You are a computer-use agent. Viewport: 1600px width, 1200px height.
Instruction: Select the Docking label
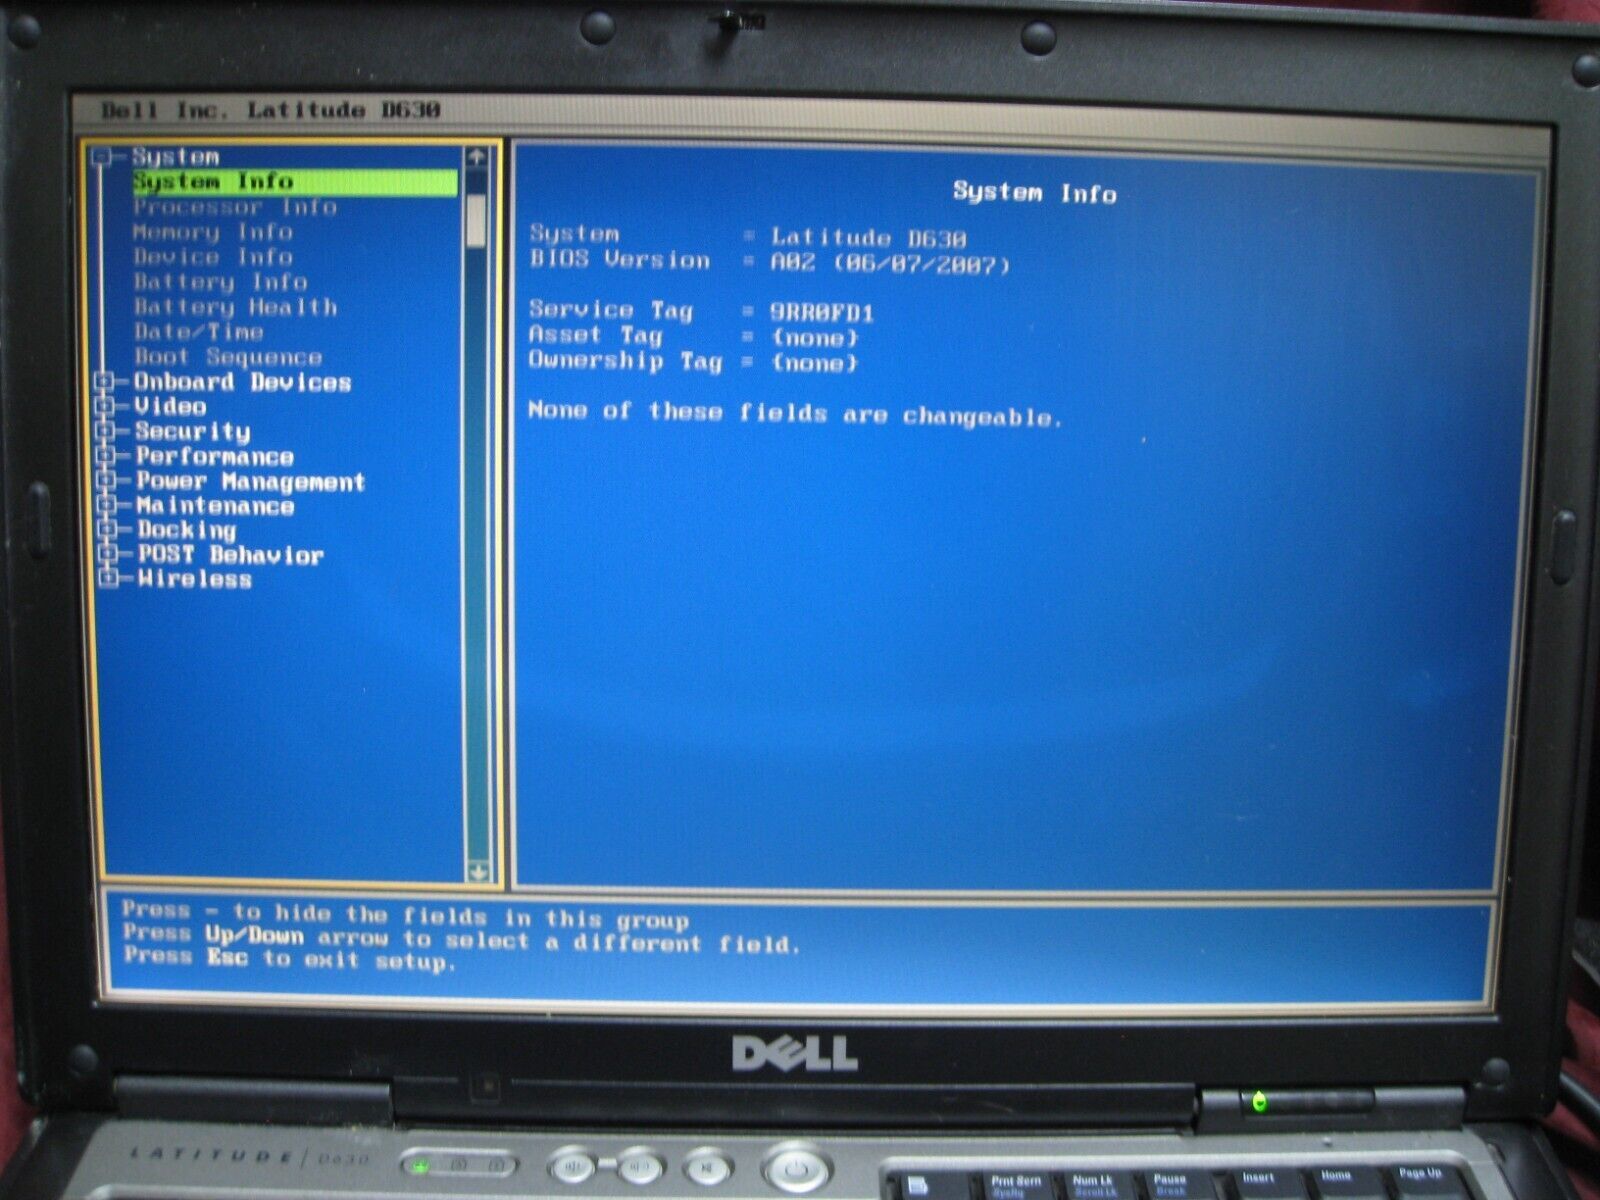187,529
